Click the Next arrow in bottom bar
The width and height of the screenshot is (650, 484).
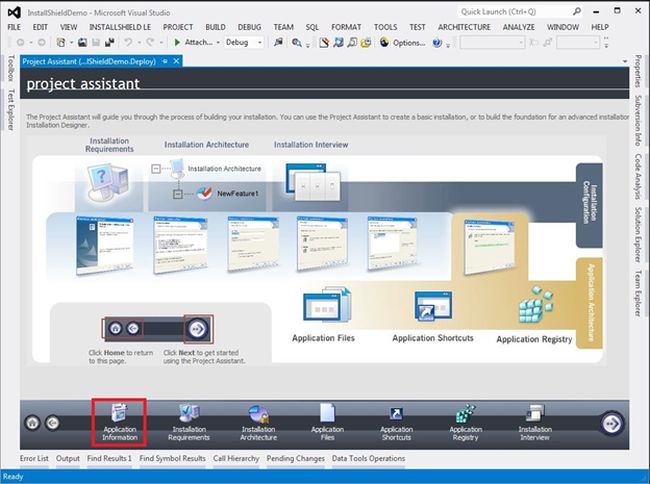(x=612, y=424)
